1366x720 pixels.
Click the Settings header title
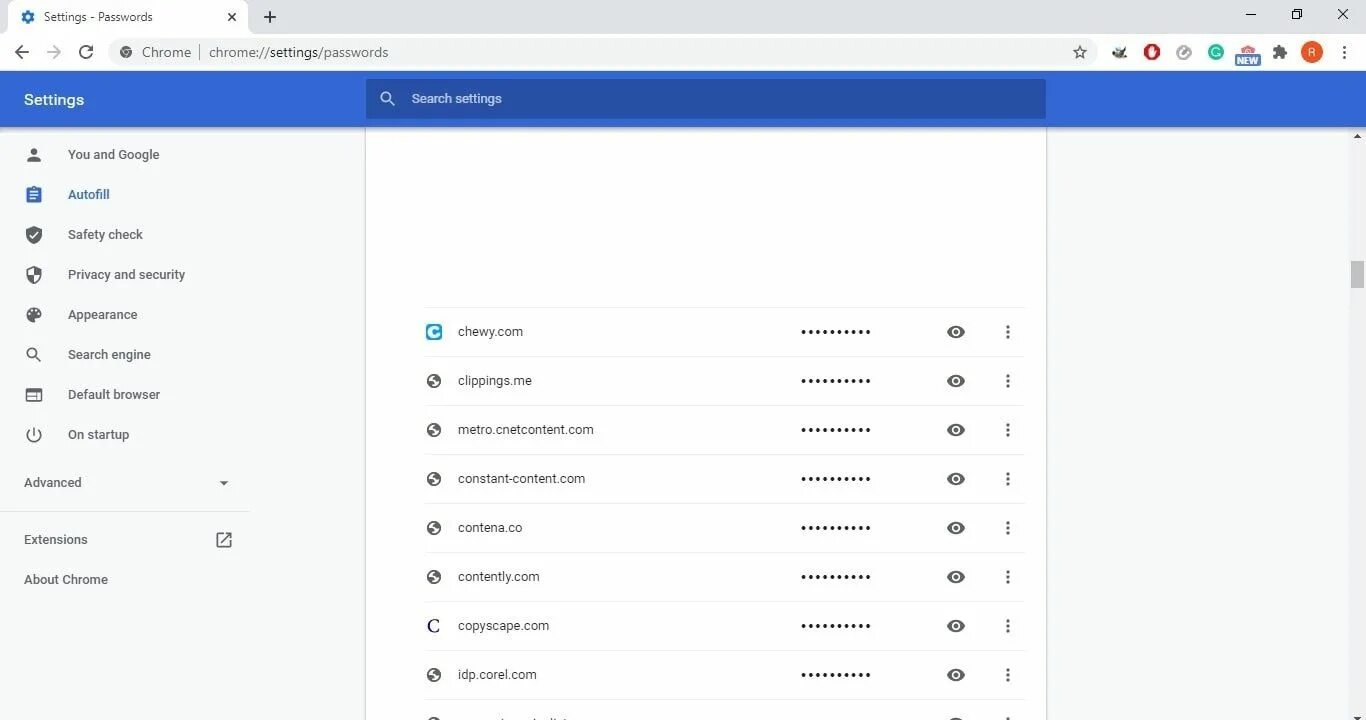coord(54,99)
